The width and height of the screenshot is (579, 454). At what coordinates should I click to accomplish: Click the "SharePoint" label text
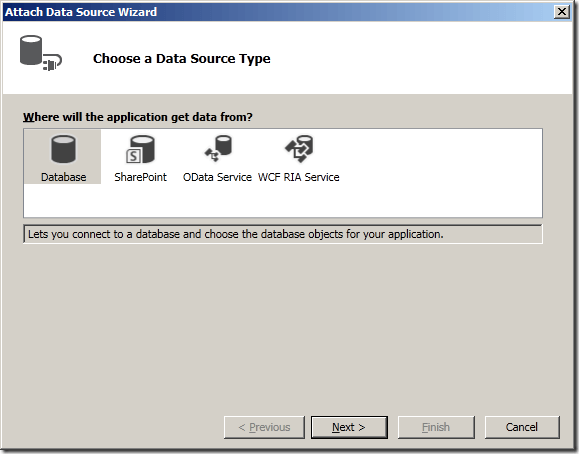coord(140,177)
